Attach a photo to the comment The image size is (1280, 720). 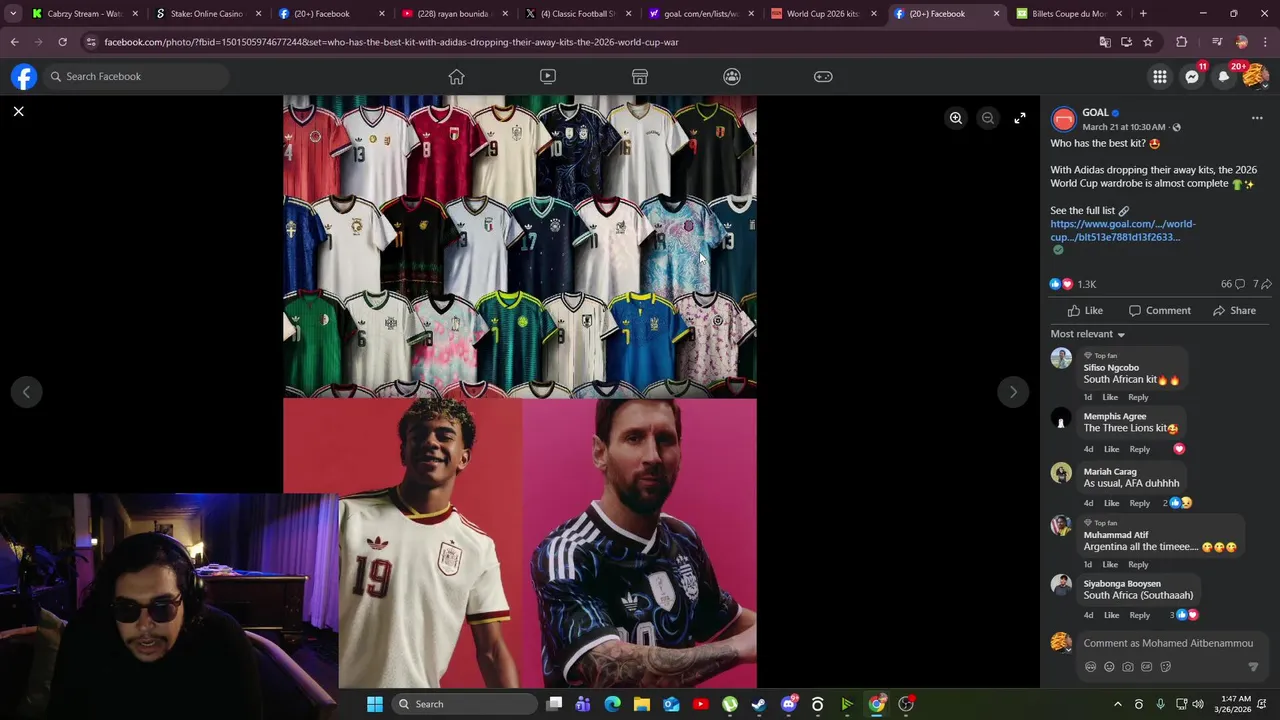coord(1128,667)
